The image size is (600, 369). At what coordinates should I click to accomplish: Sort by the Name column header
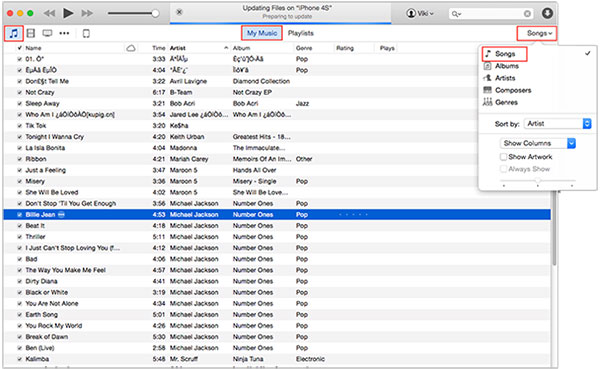click(33, 48)
